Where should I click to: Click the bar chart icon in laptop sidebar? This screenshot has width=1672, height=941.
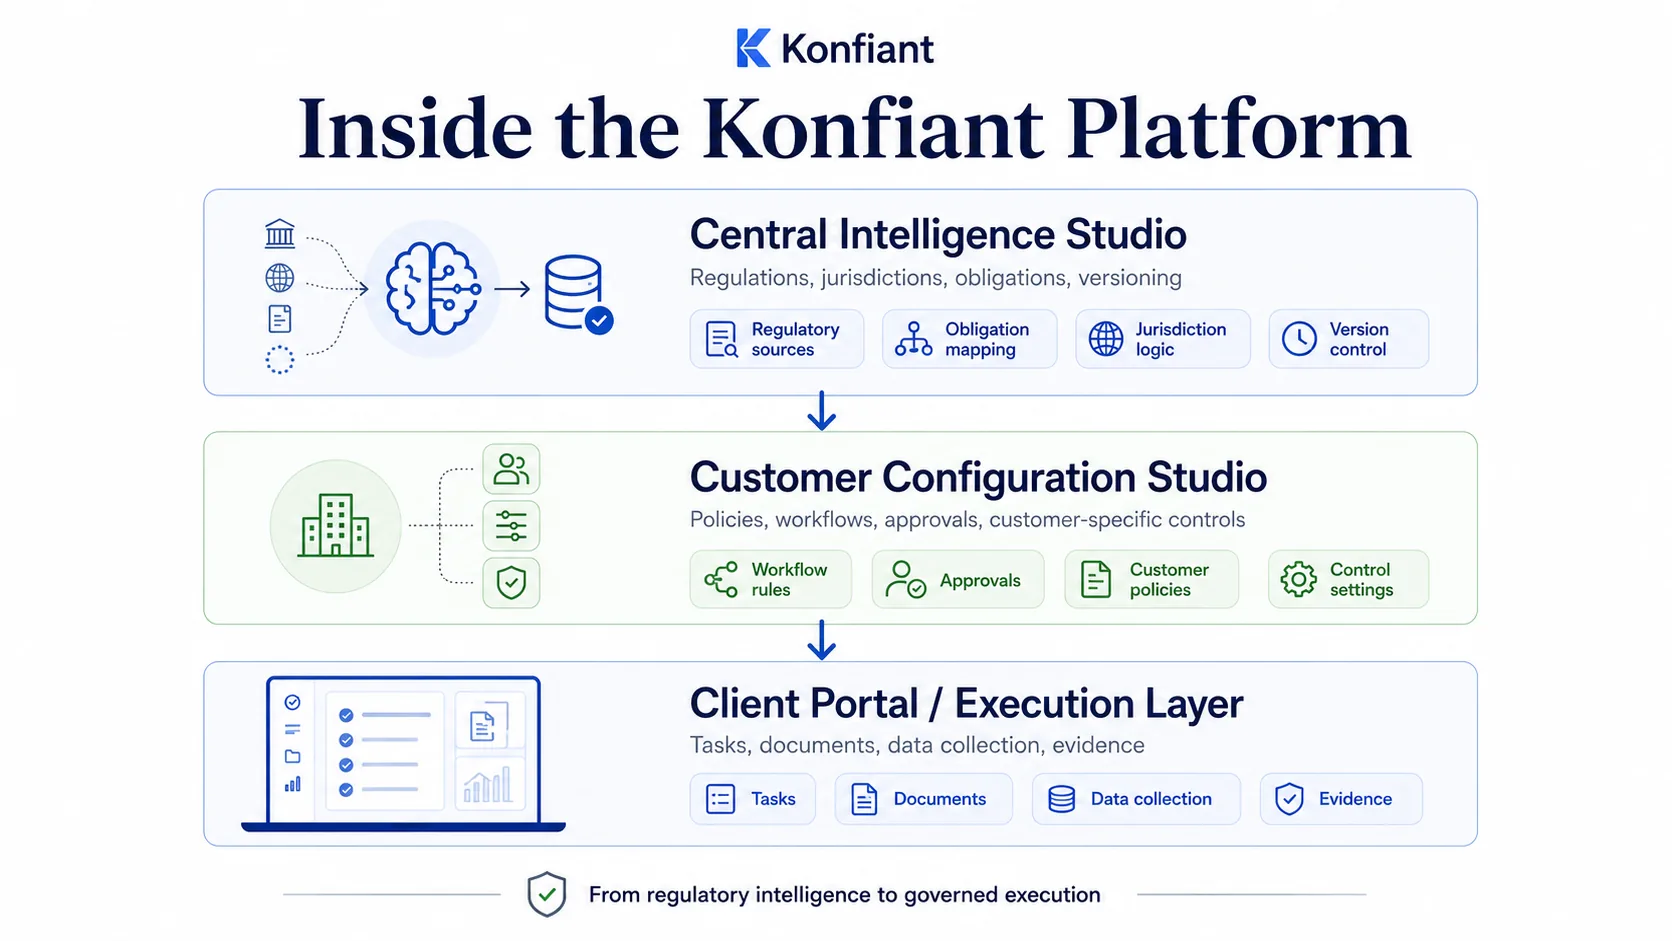click(x=293, y=784)
